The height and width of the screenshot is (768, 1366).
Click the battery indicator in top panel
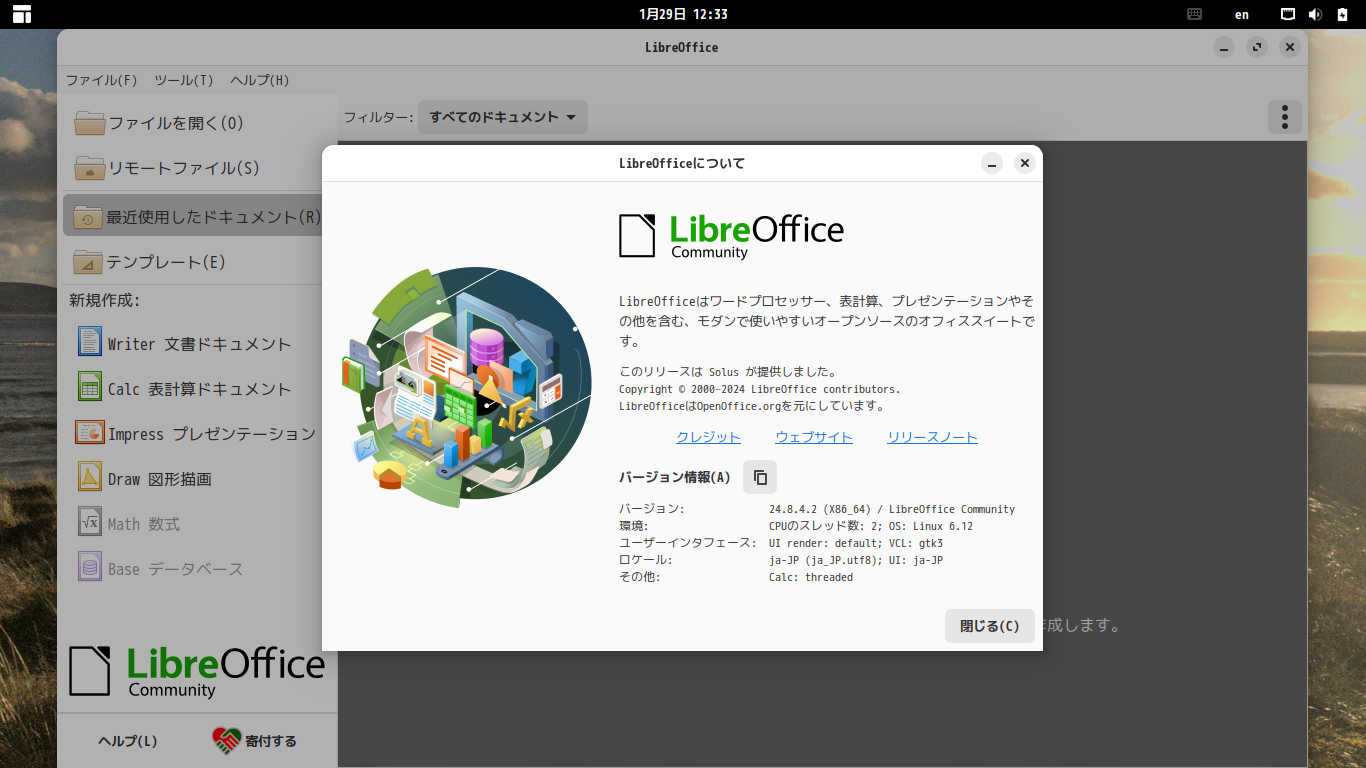pyautogui.click(x=1342, y=14)
